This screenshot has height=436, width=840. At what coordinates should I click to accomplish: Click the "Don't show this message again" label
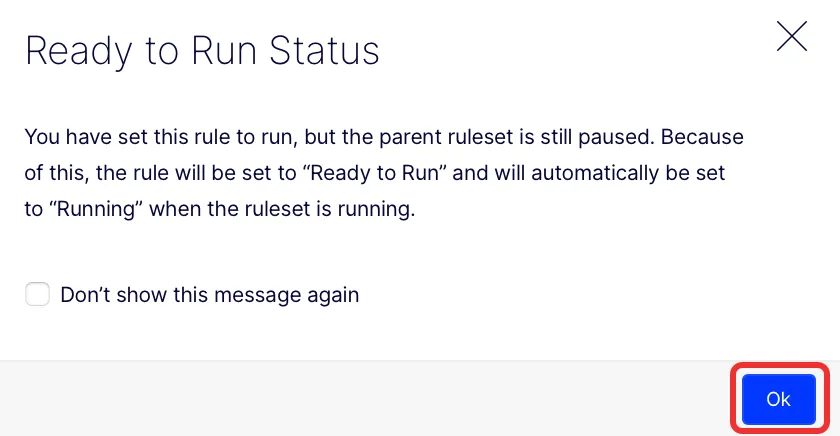click(x=209, y=295)
